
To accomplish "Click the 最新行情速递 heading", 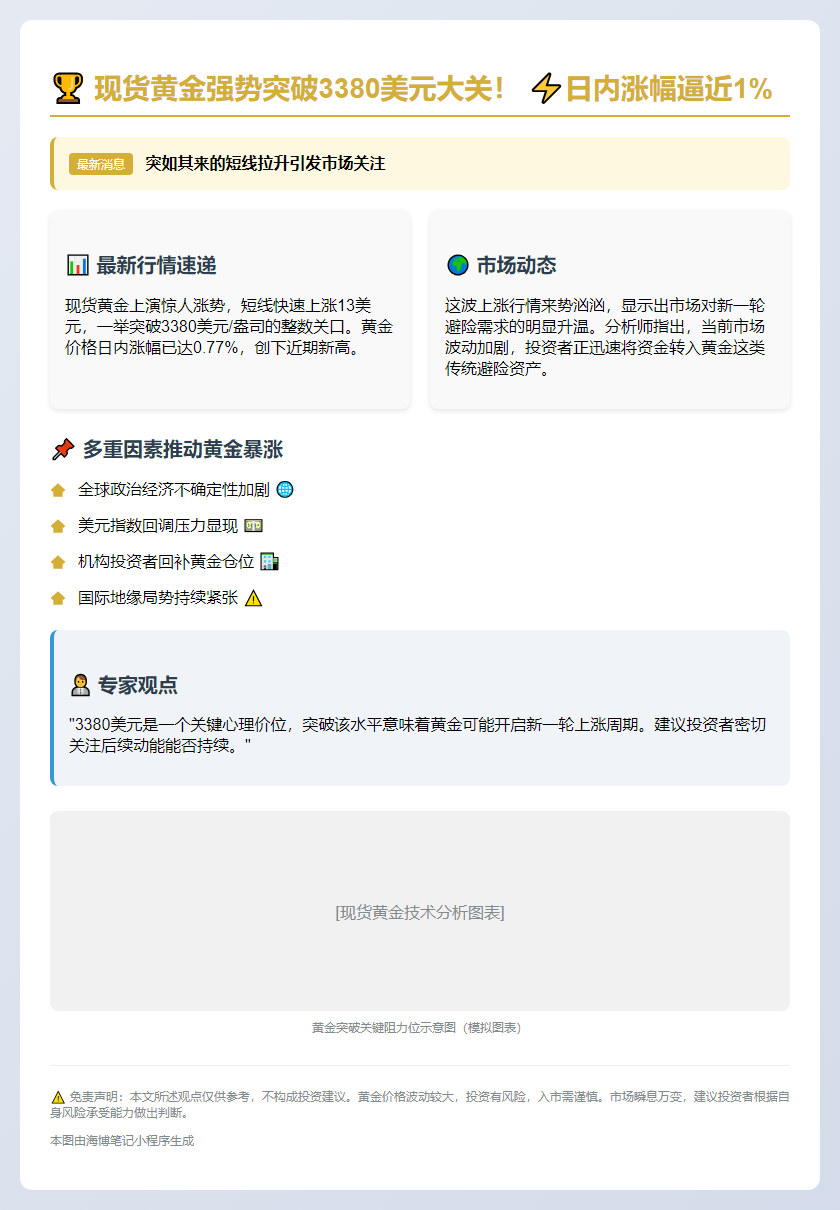I will click(156, 265).
